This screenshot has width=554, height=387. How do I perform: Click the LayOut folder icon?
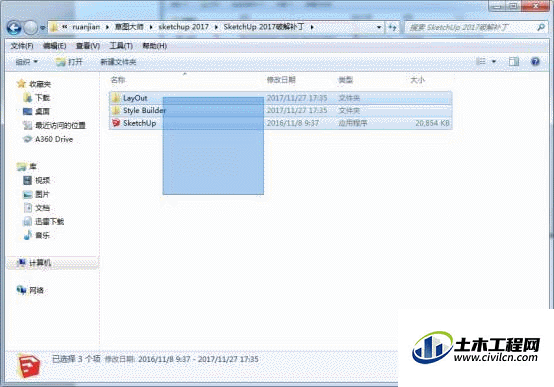click(116, 98)
